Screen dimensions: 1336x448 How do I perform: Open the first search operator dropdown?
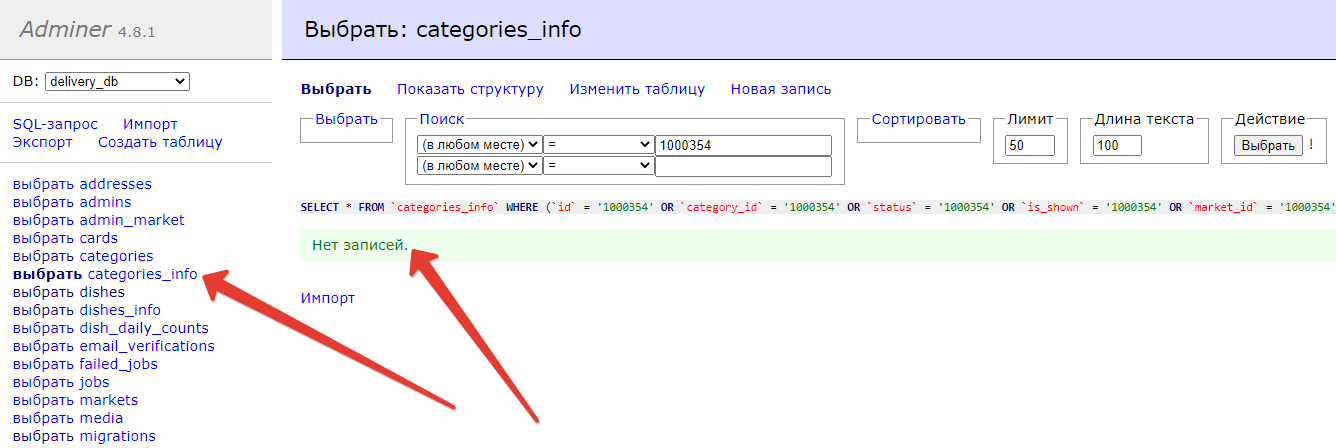(x=598, y=145)
